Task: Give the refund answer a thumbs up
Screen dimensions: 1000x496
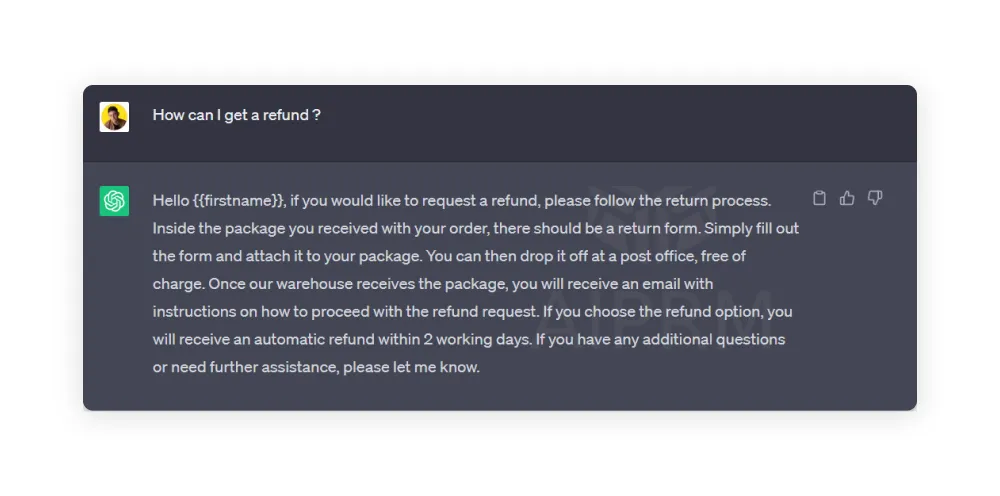Action: (x=847, y=198)
